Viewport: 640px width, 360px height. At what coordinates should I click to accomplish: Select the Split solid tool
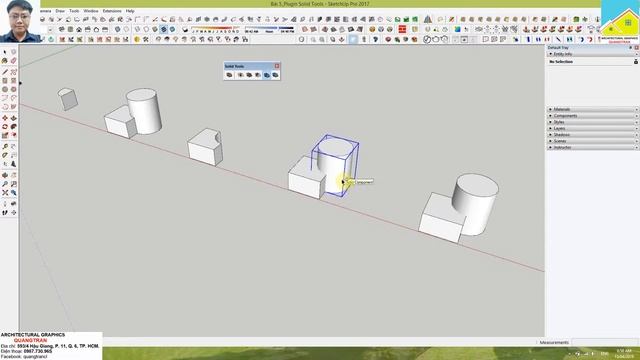275,75
